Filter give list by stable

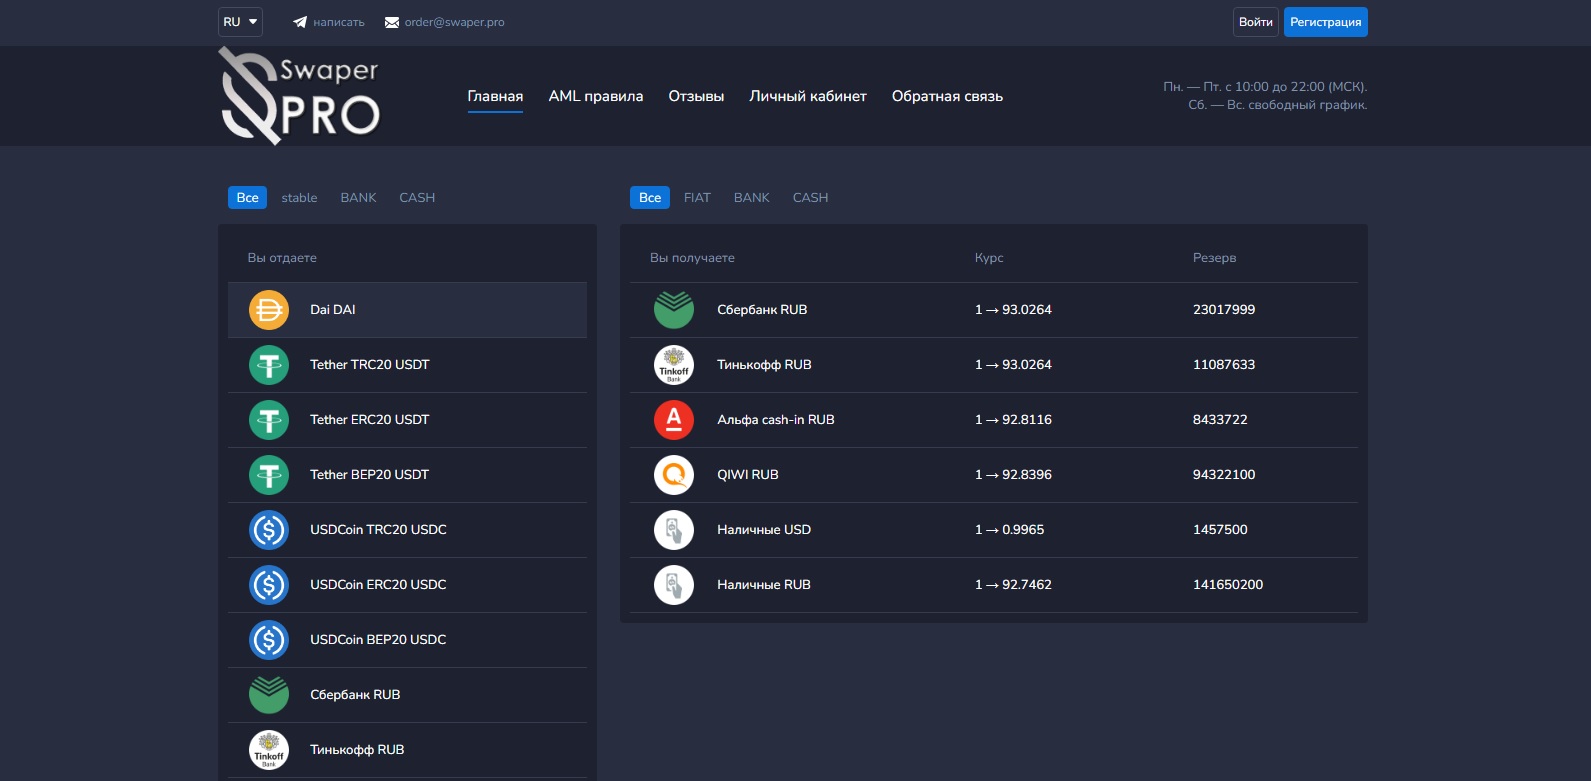click(299, 198)
